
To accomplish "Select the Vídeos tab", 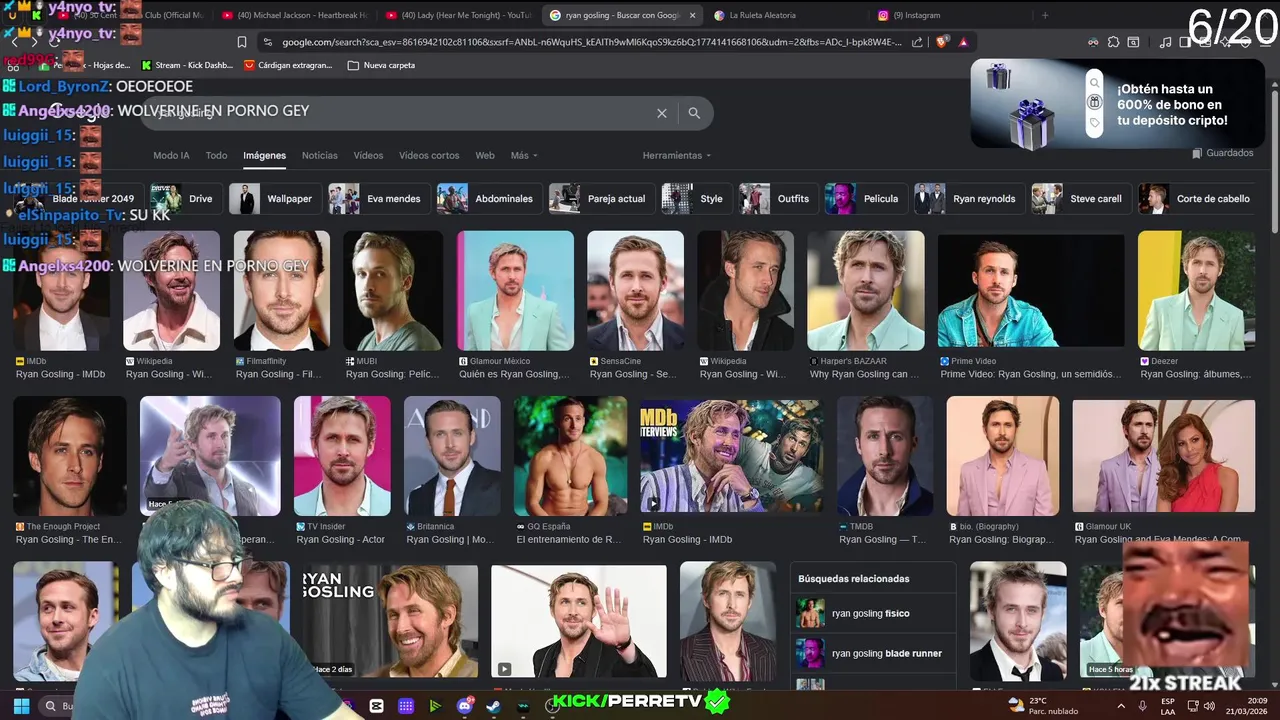I will click(368, 156).
